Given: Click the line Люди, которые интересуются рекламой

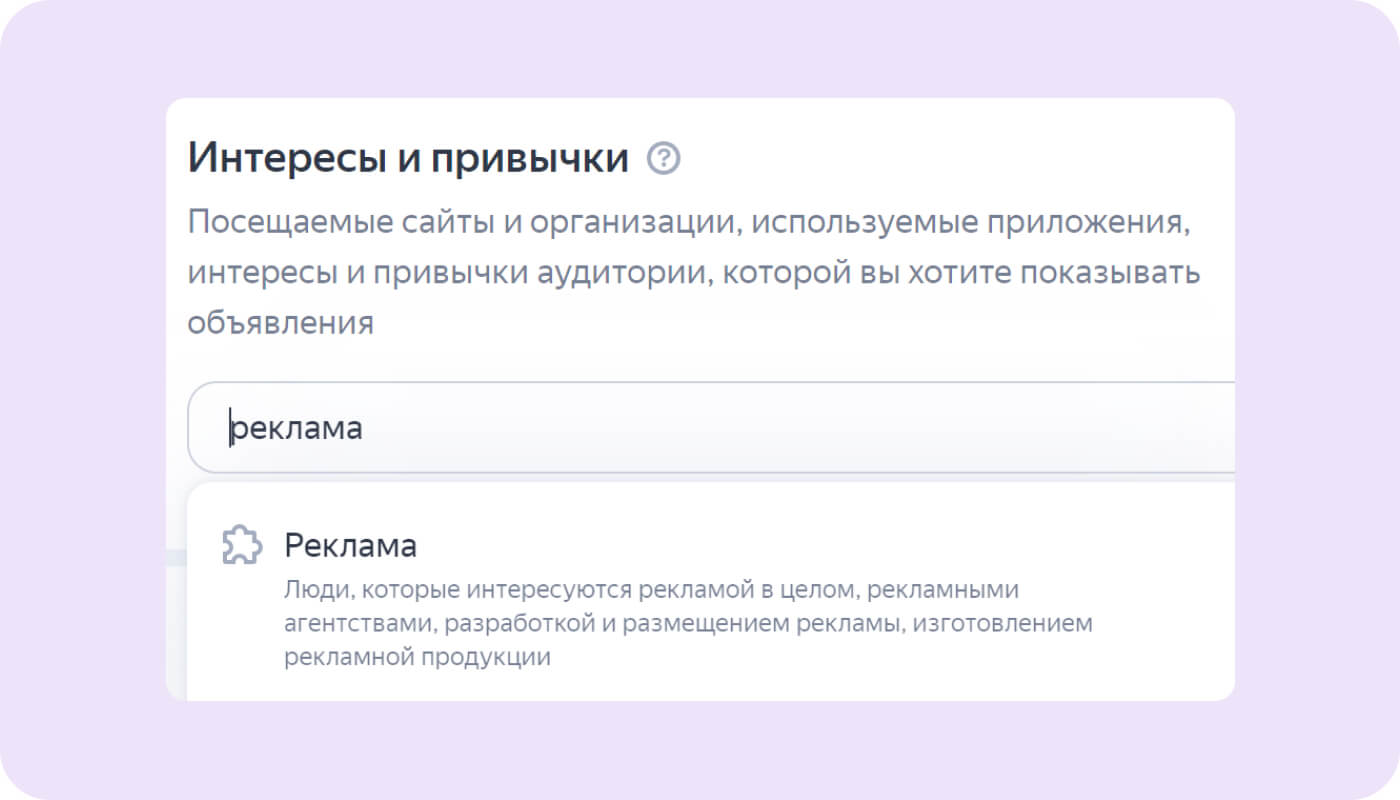Looking at the screenshot, I should (651, 590).
